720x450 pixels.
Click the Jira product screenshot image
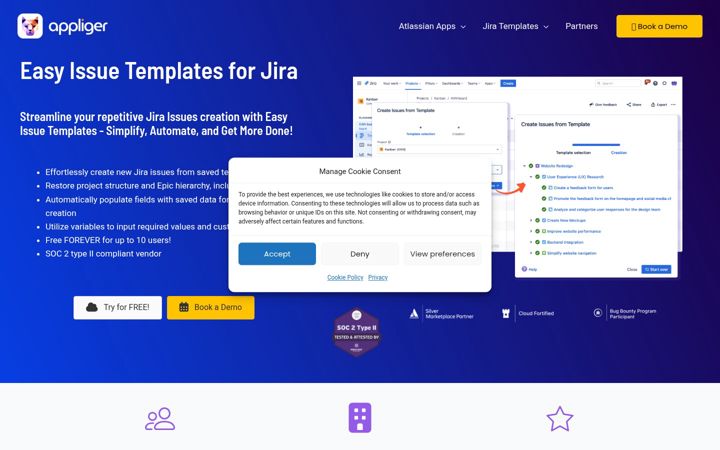517,177
